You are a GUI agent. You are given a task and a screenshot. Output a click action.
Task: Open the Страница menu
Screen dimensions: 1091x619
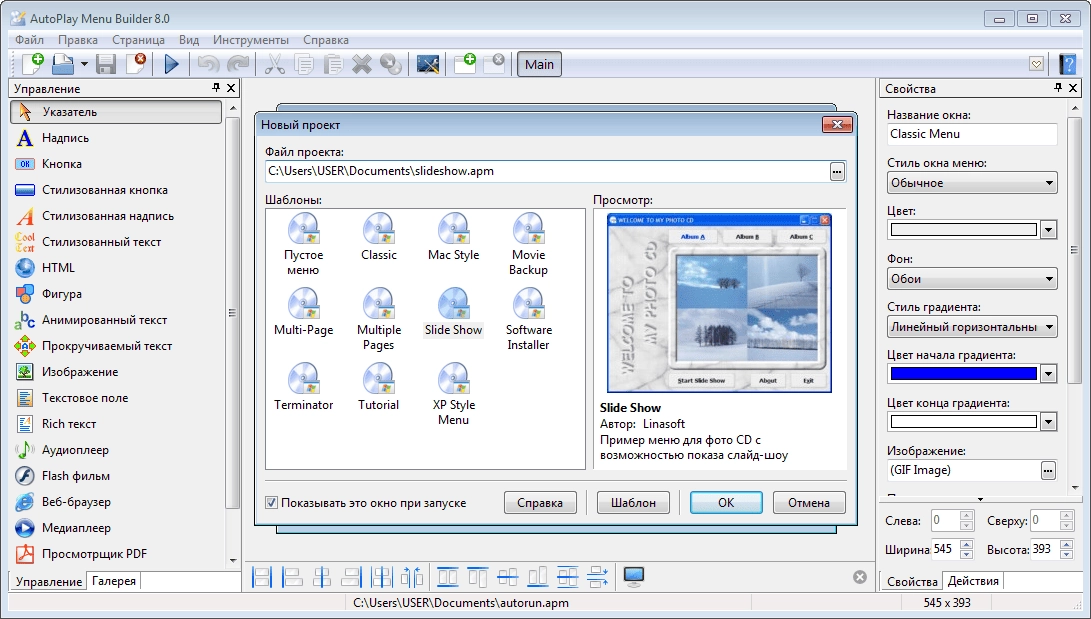pos(138,40)
